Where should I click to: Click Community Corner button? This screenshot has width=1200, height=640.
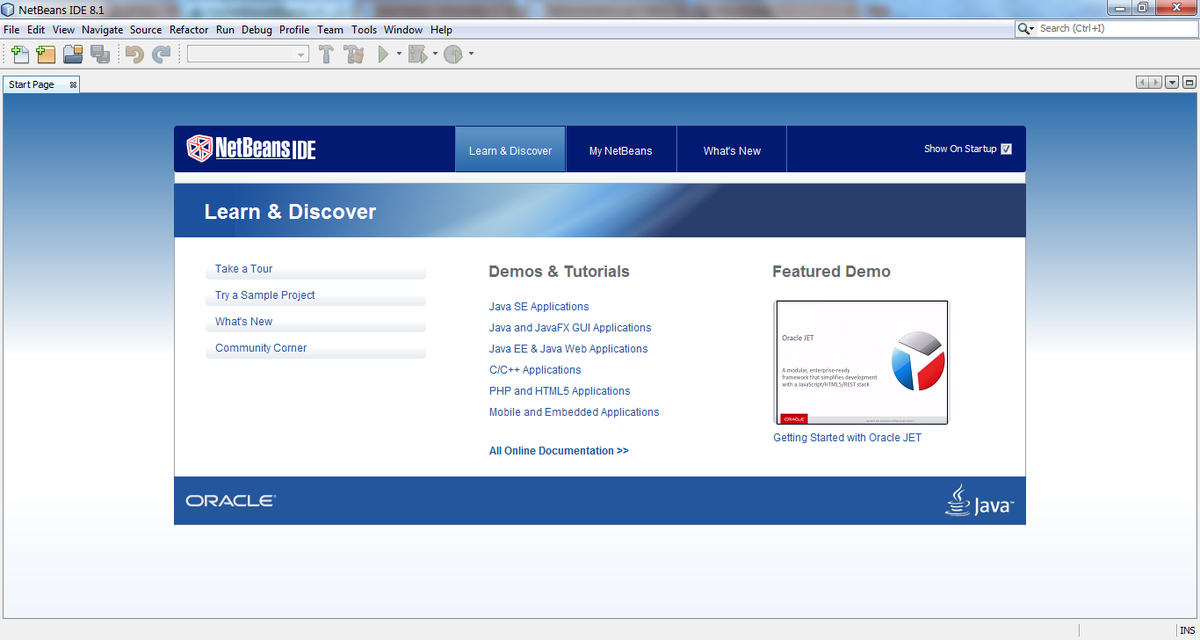coord(316,349)
